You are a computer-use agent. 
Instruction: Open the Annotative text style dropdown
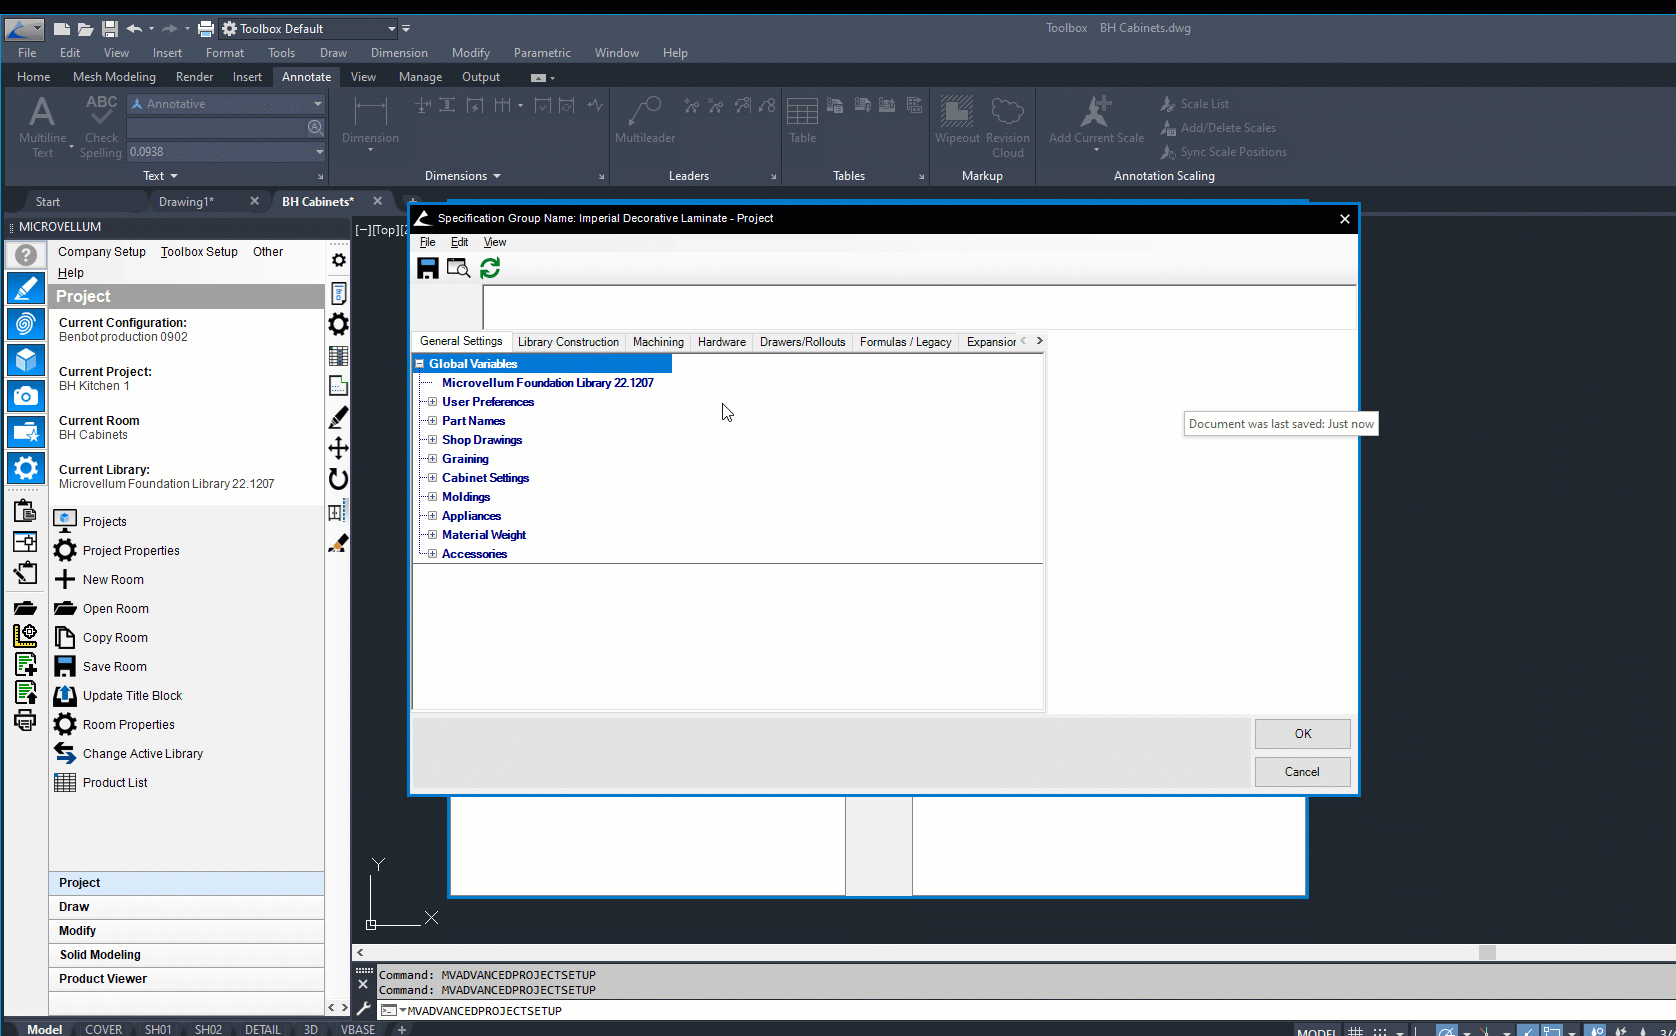(318, 104)
